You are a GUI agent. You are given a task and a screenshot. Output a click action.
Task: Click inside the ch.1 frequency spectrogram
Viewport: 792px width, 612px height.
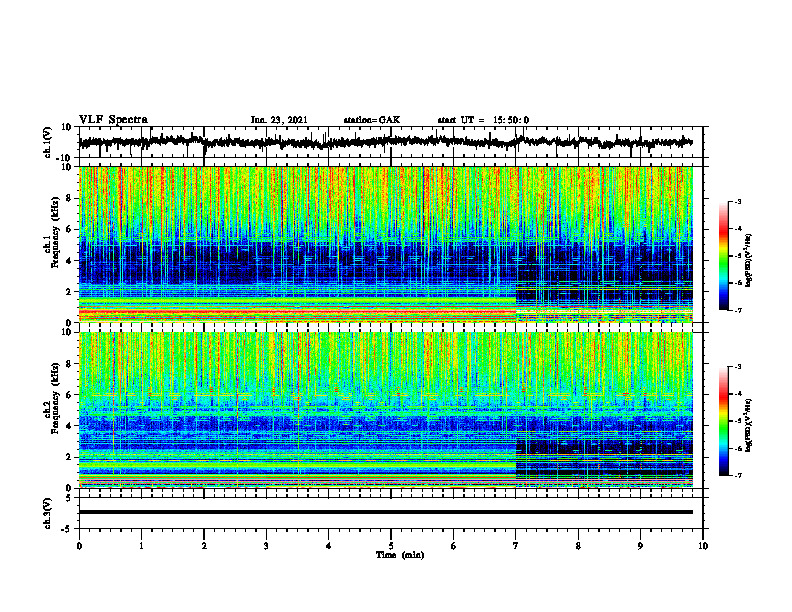coord(386,244)
